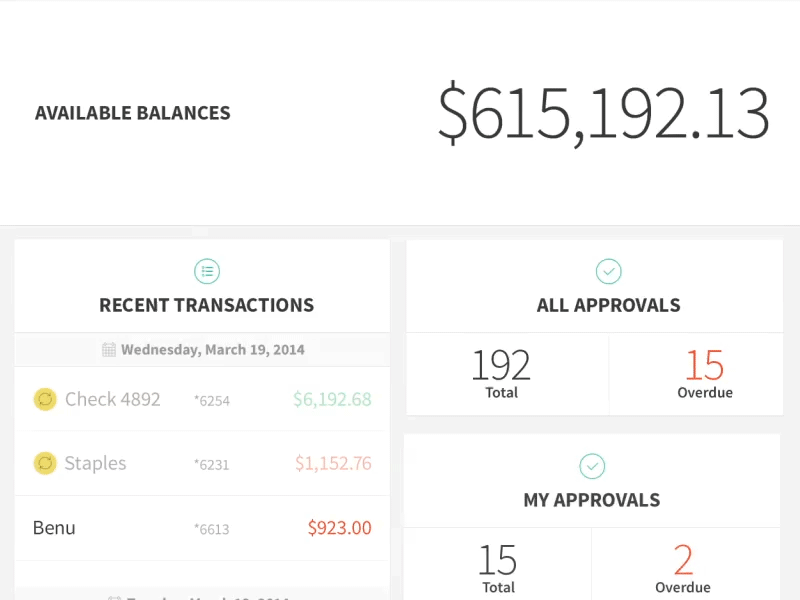
Task: View the 15 Overdue under All Approvals
Action: coord(705,373)
